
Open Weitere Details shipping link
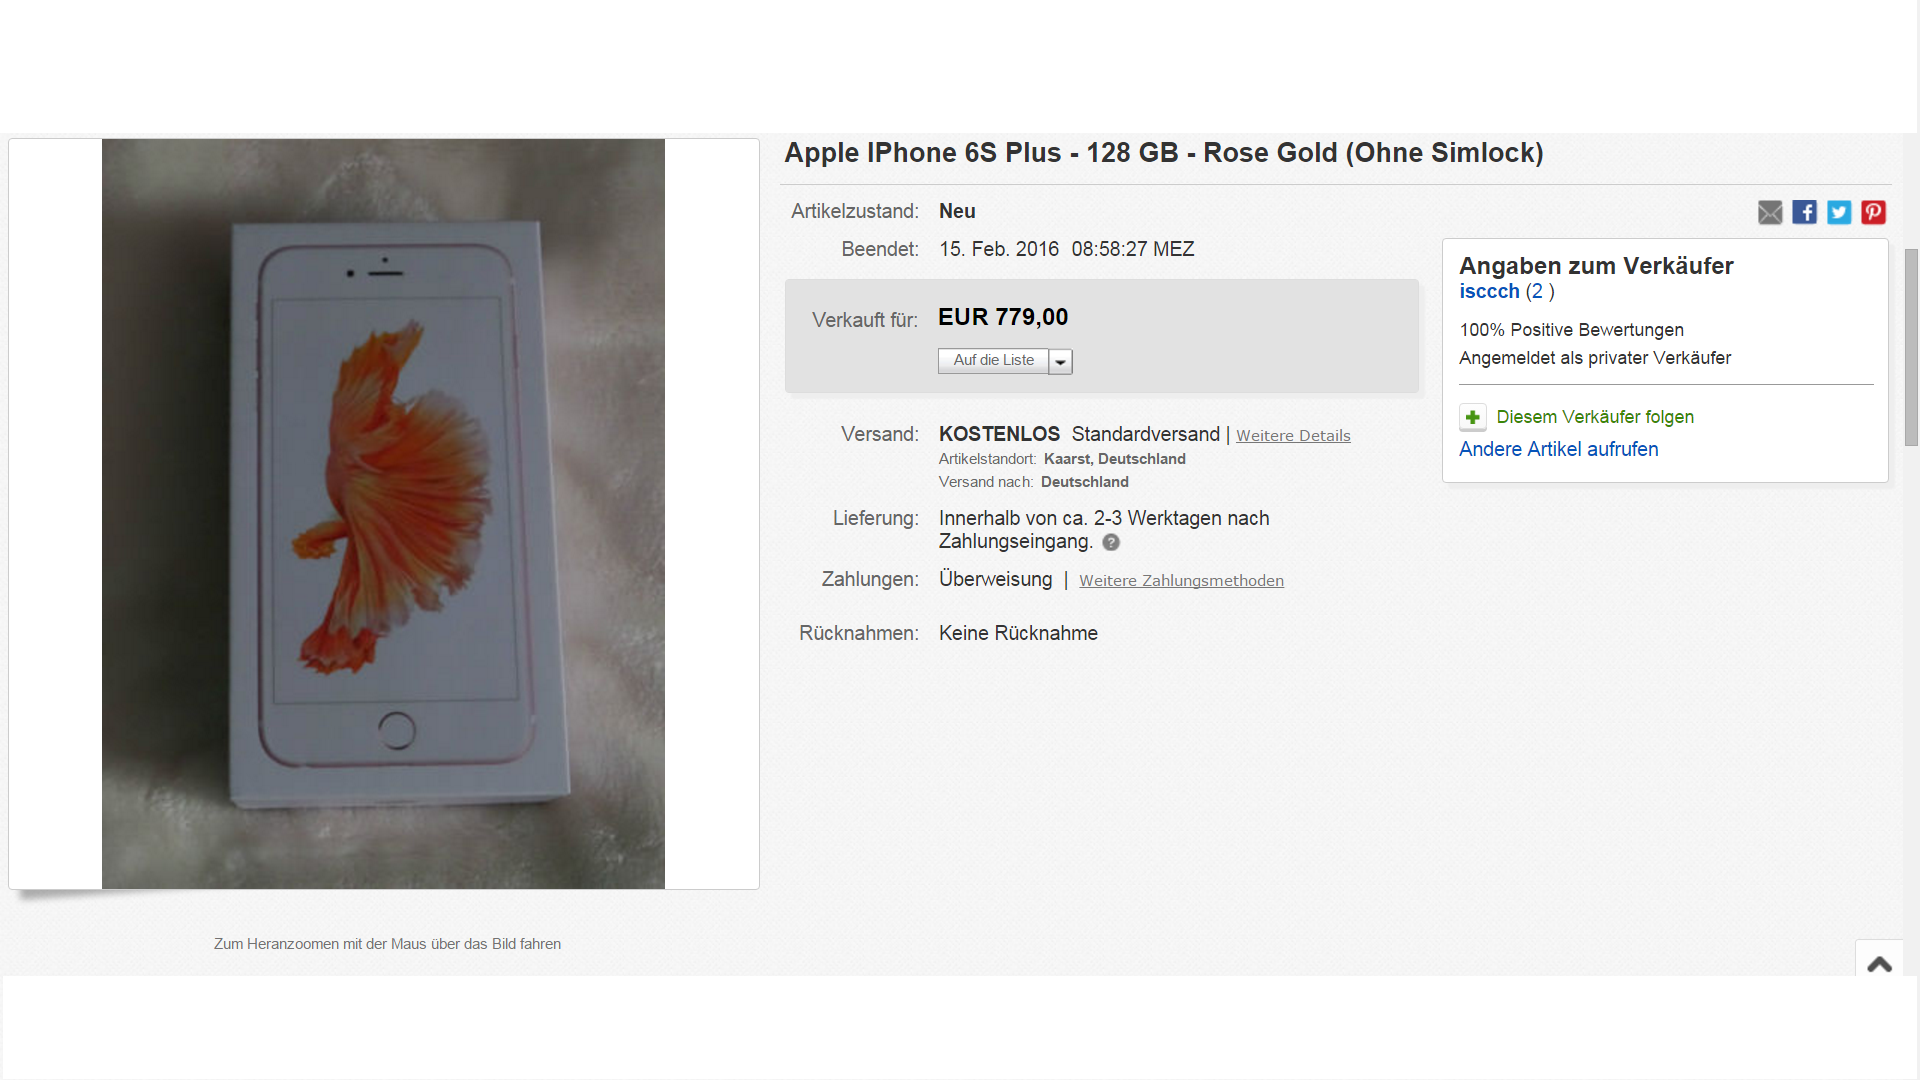(1293, 436)
